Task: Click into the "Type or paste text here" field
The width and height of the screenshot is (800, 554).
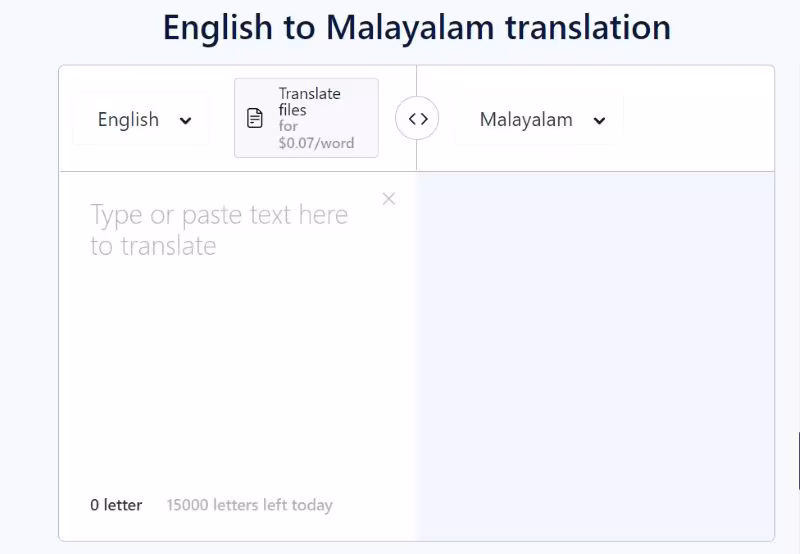Action: [219, 230]
